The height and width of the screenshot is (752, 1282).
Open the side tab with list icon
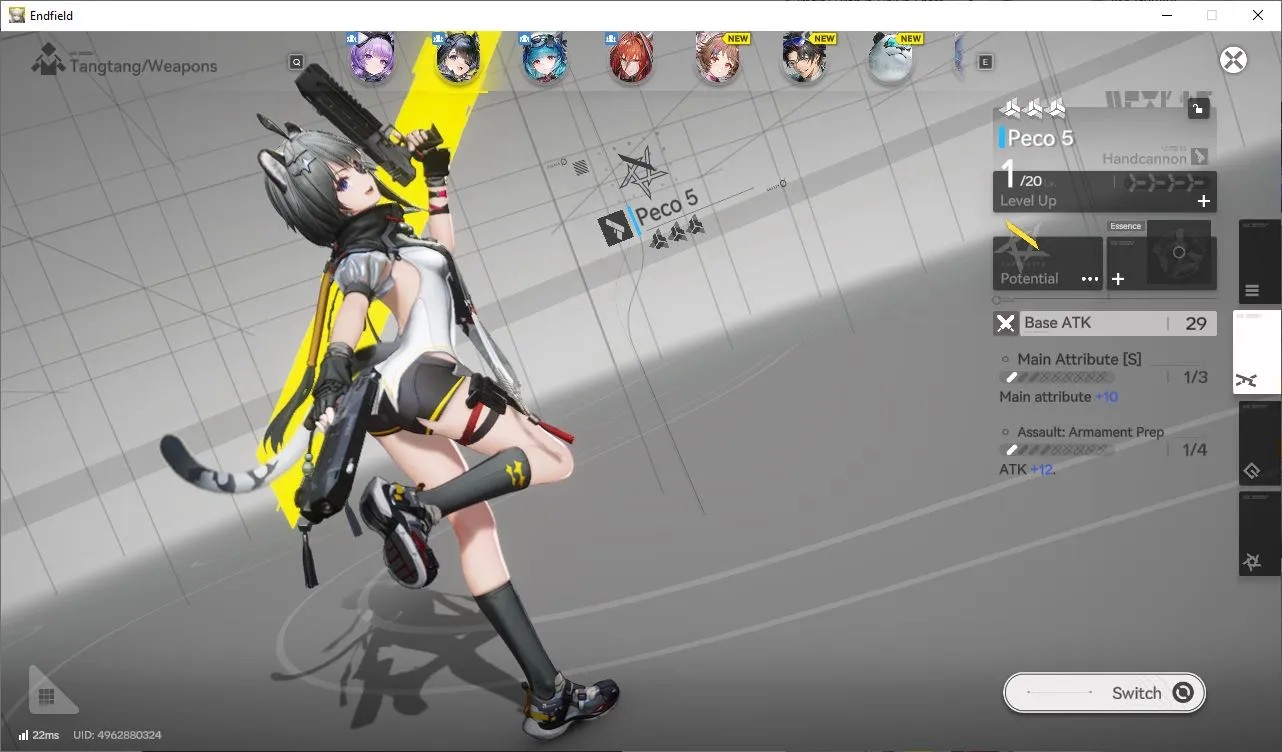click(x=1259, y=262)
